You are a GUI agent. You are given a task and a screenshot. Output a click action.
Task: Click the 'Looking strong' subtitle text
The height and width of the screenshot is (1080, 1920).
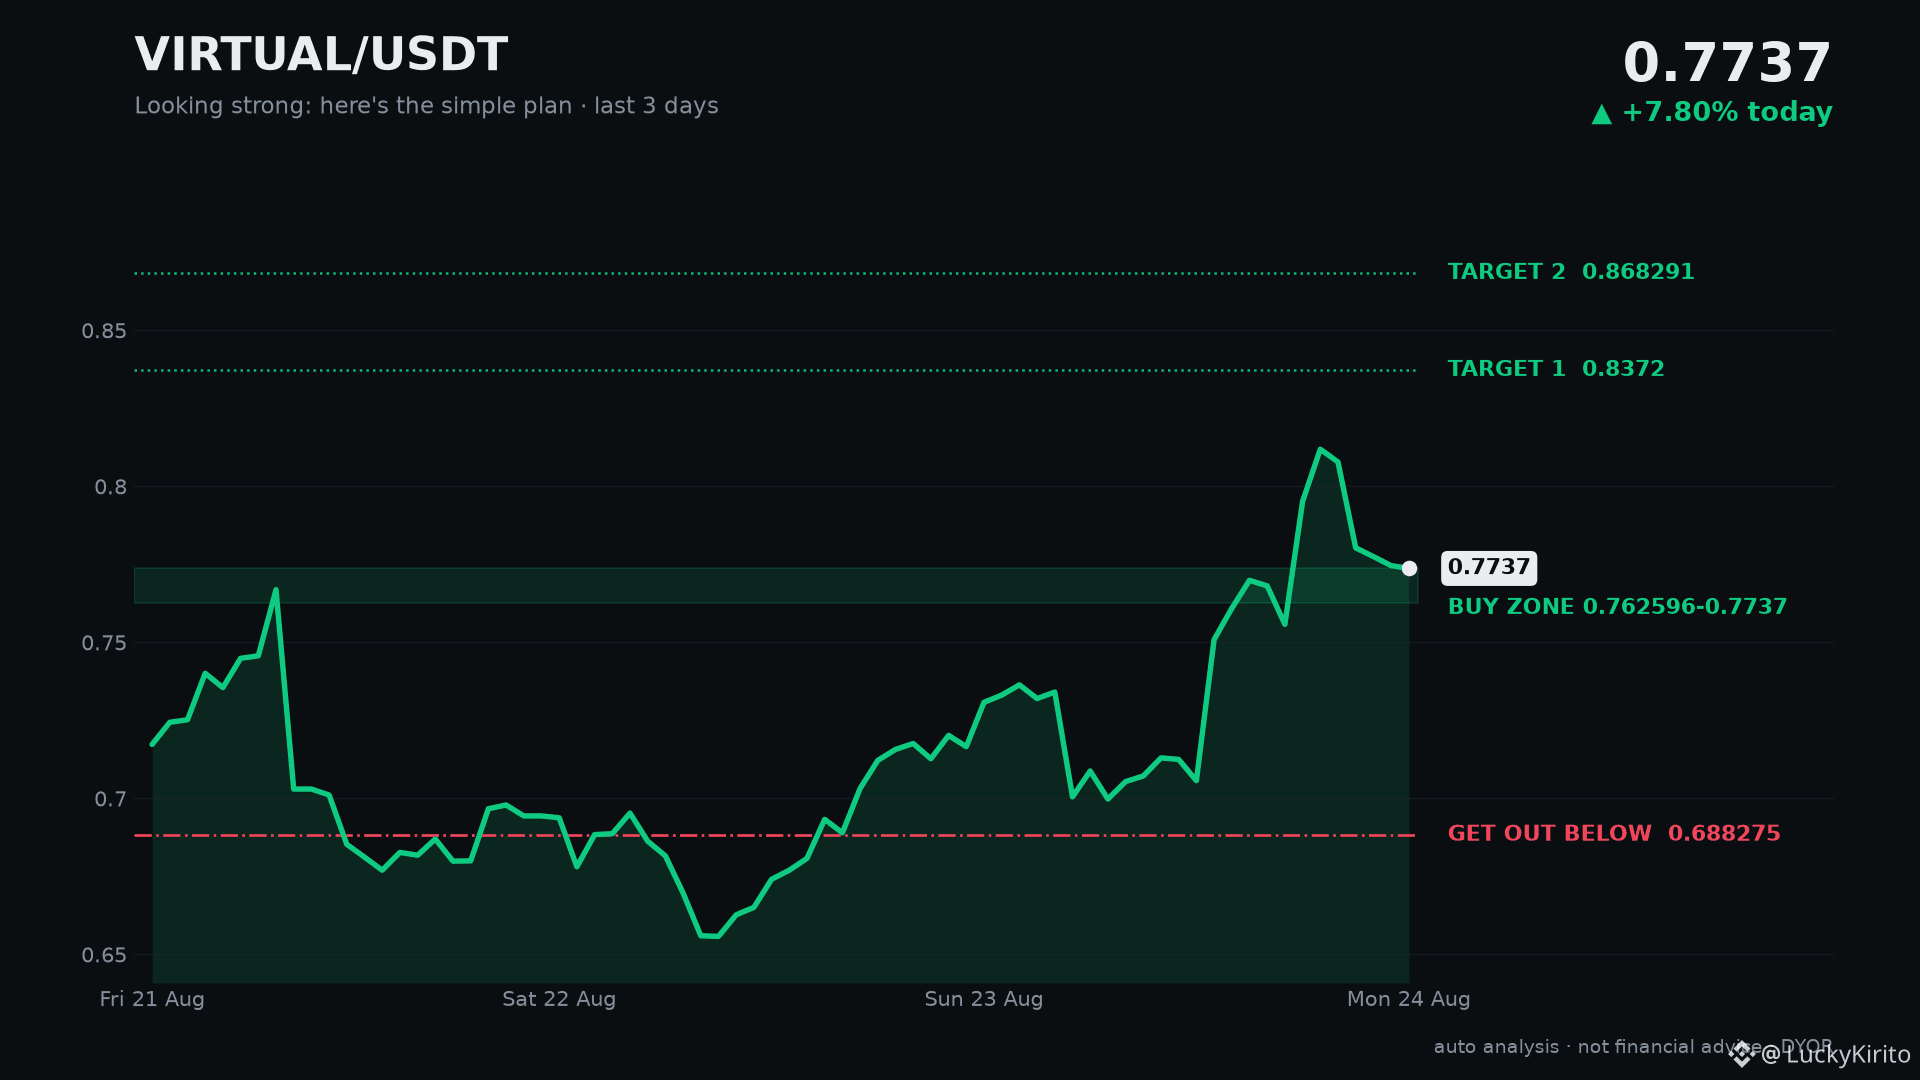426,106
